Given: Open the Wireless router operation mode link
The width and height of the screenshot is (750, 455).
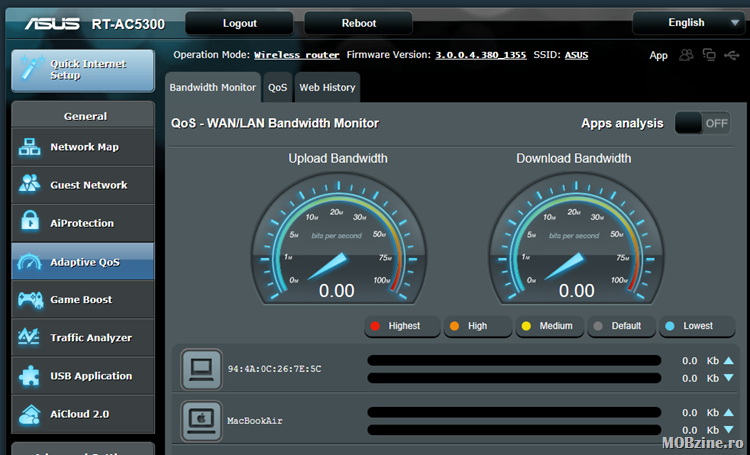Looking at the screenshot, I should 297,55.
